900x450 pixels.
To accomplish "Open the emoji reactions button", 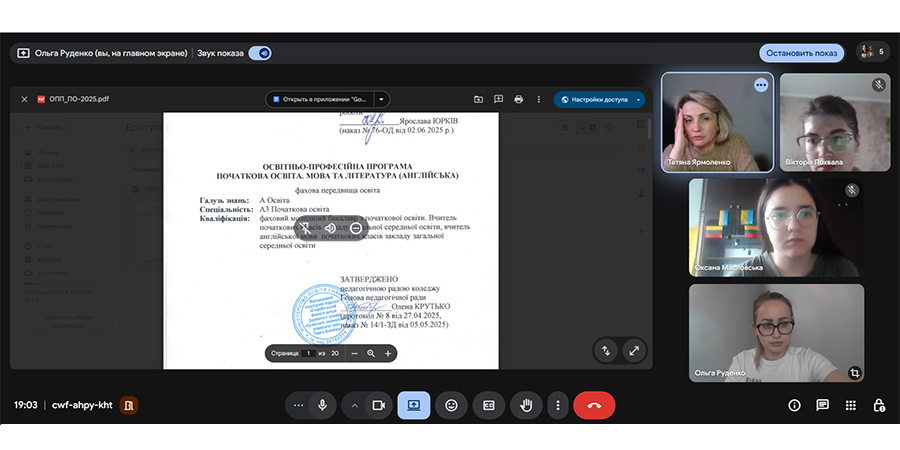I will click(452, 405).
